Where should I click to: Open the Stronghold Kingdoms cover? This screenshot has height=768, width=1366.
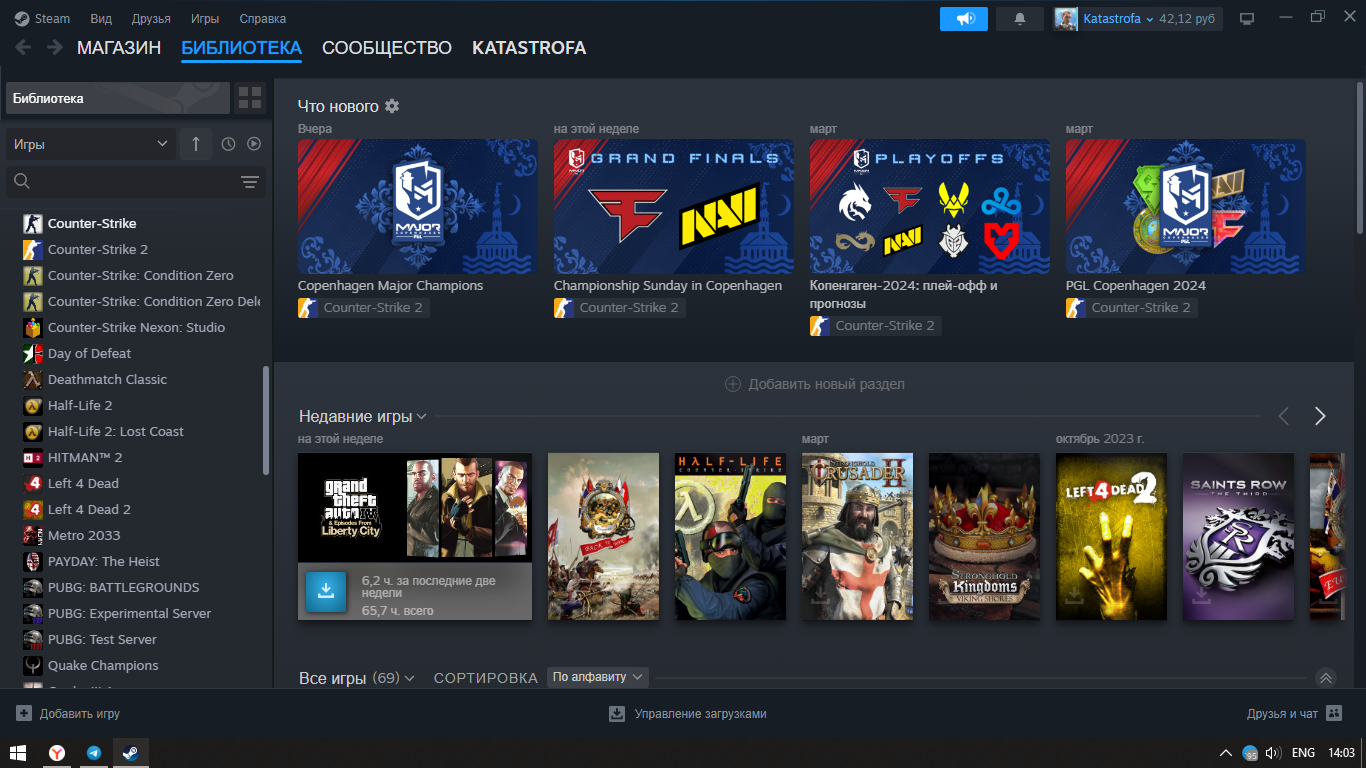pos(984,536)
